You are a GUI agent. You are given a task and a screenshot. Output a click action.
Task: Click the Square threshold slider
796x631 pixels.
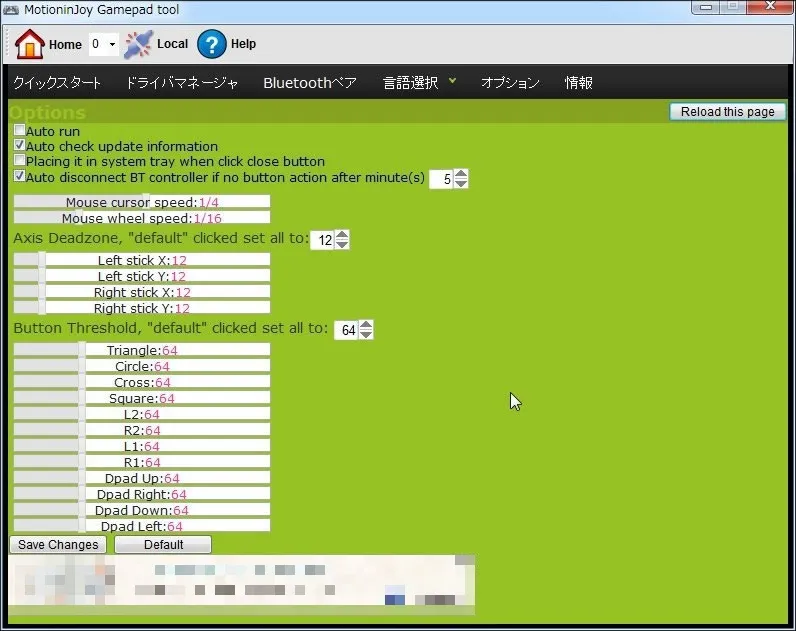click(142, 397)
